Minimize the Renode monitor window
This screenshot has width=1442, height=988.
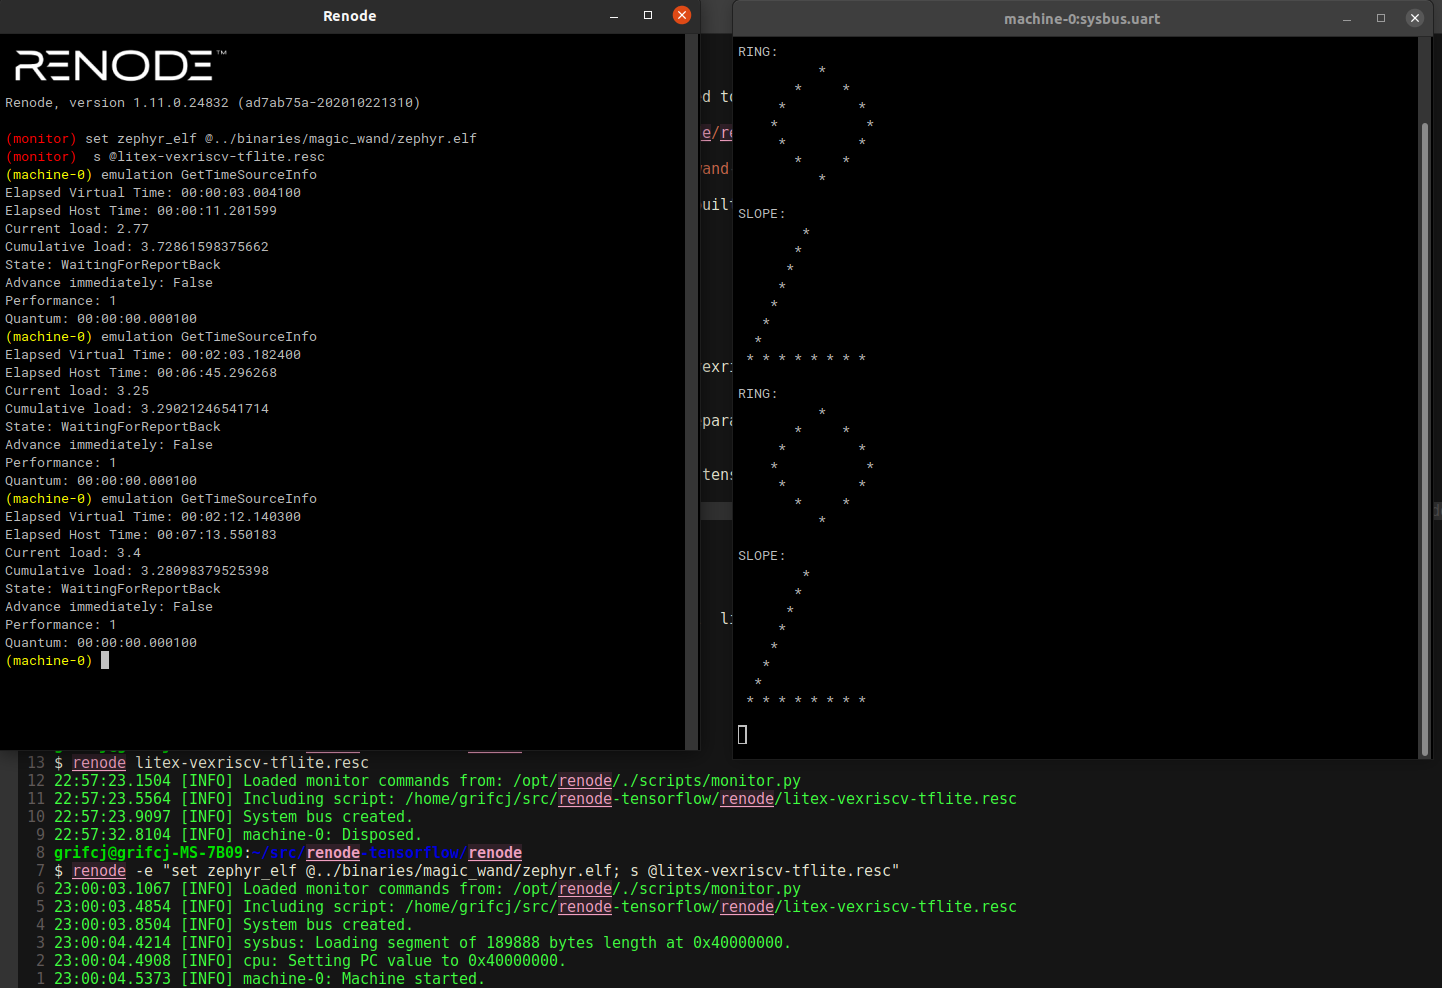[x=614, y=16]
